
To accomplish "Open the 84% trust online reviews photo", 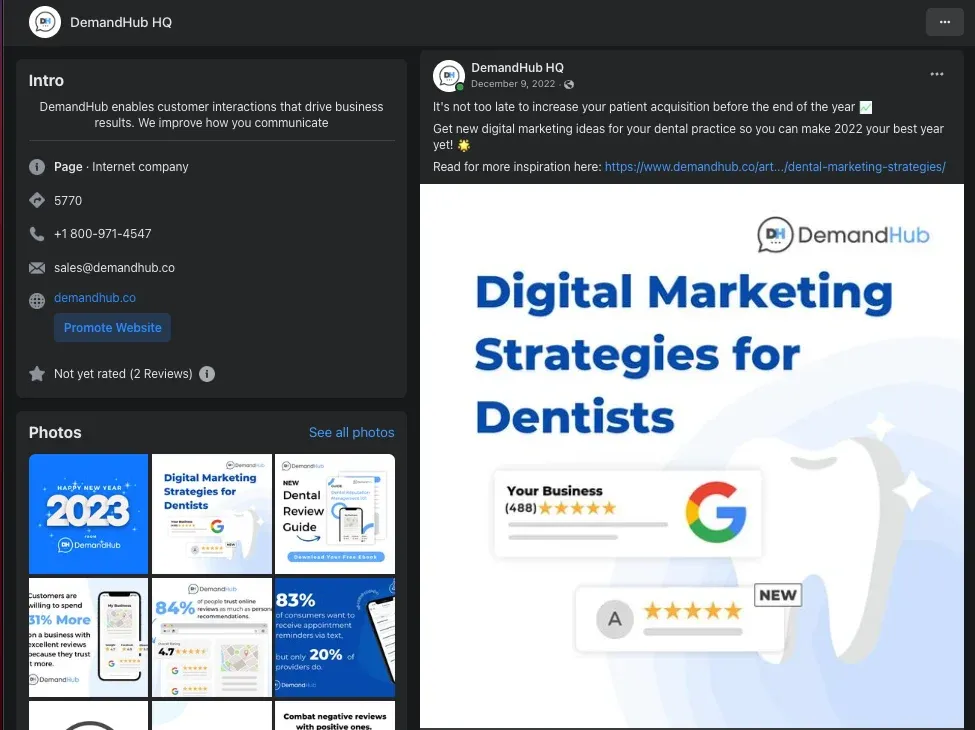I will [212, 637].
